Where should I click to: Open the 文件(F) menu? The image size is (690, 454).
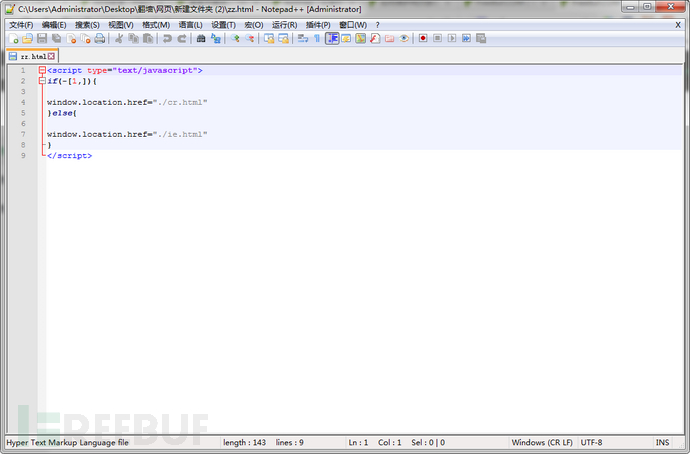(x=21, y=25)
